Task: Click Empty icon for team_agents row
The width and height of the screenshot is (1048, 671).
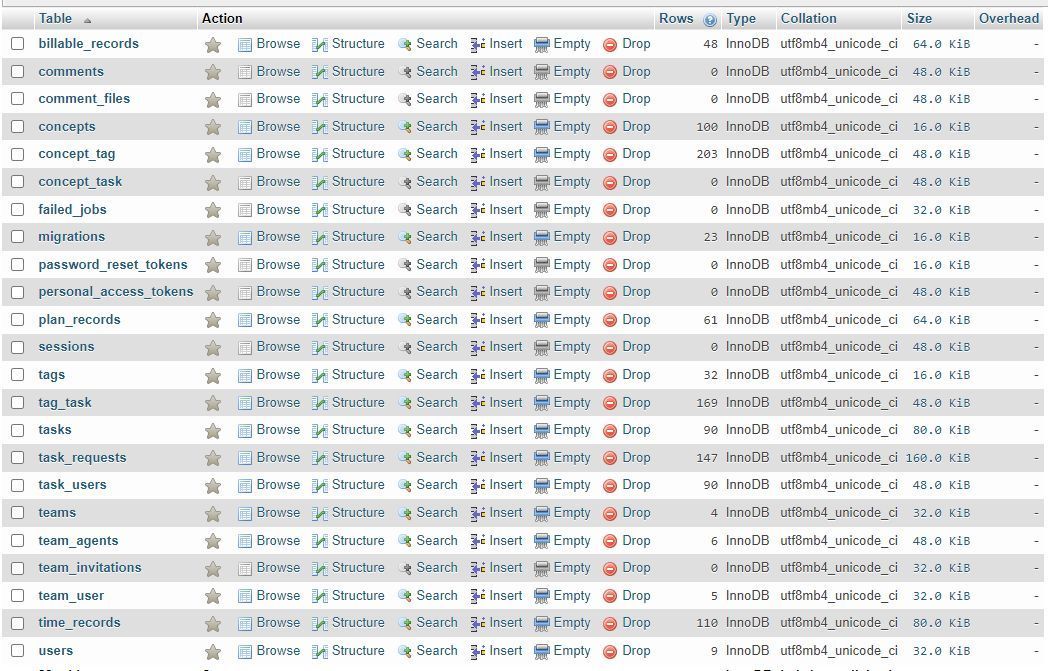Action: (542, 541)
